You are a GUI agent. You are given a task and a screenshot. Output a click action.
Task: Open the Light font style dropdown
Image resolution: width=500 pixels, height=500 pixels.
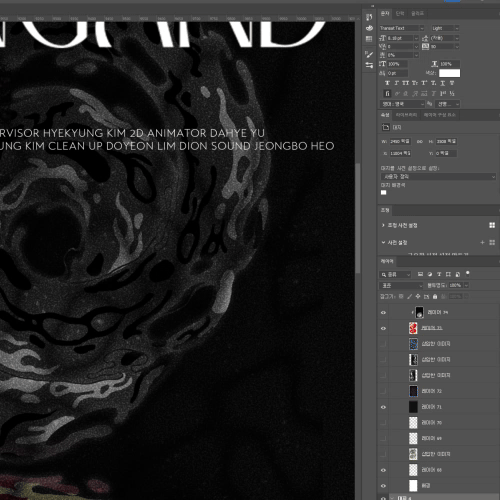click(445, 28)
